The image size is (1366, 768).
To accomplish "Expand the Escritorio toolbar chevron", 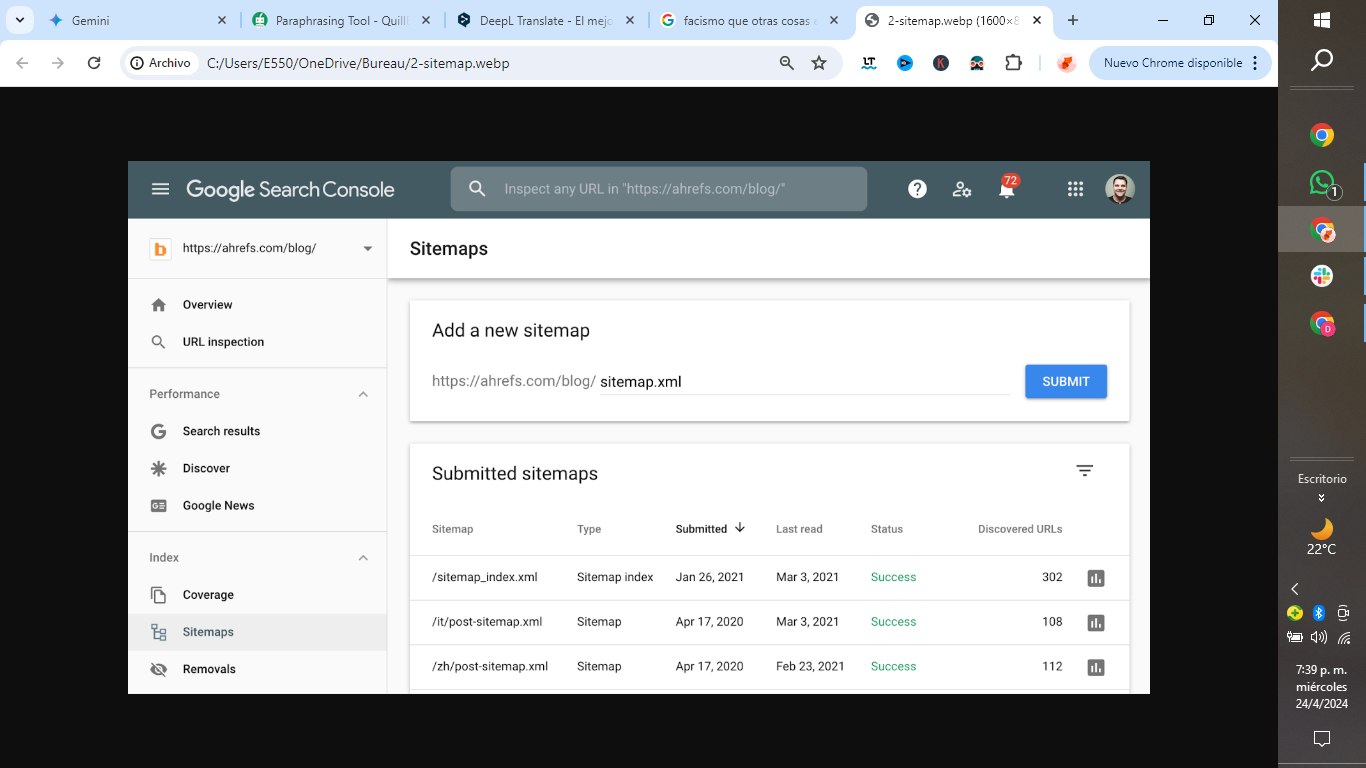I will coord(1322,497).
